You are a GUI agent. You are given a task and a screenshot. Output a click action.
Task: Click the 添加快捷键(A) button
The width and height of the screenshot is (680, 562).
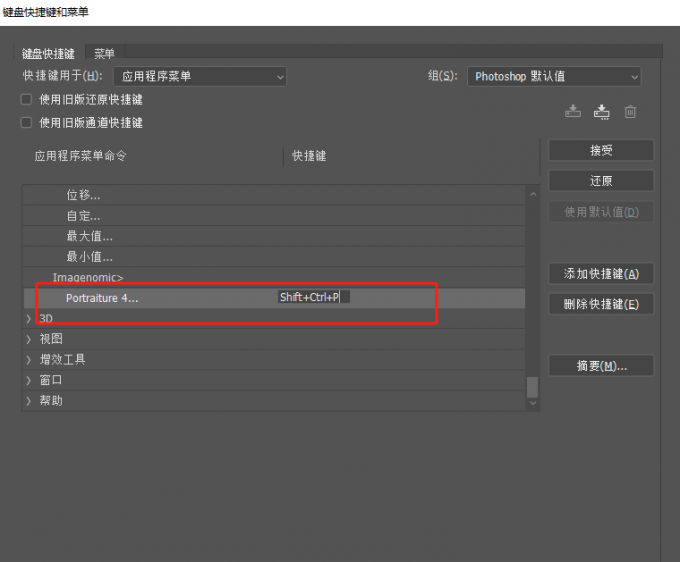(x=601, y=274)
